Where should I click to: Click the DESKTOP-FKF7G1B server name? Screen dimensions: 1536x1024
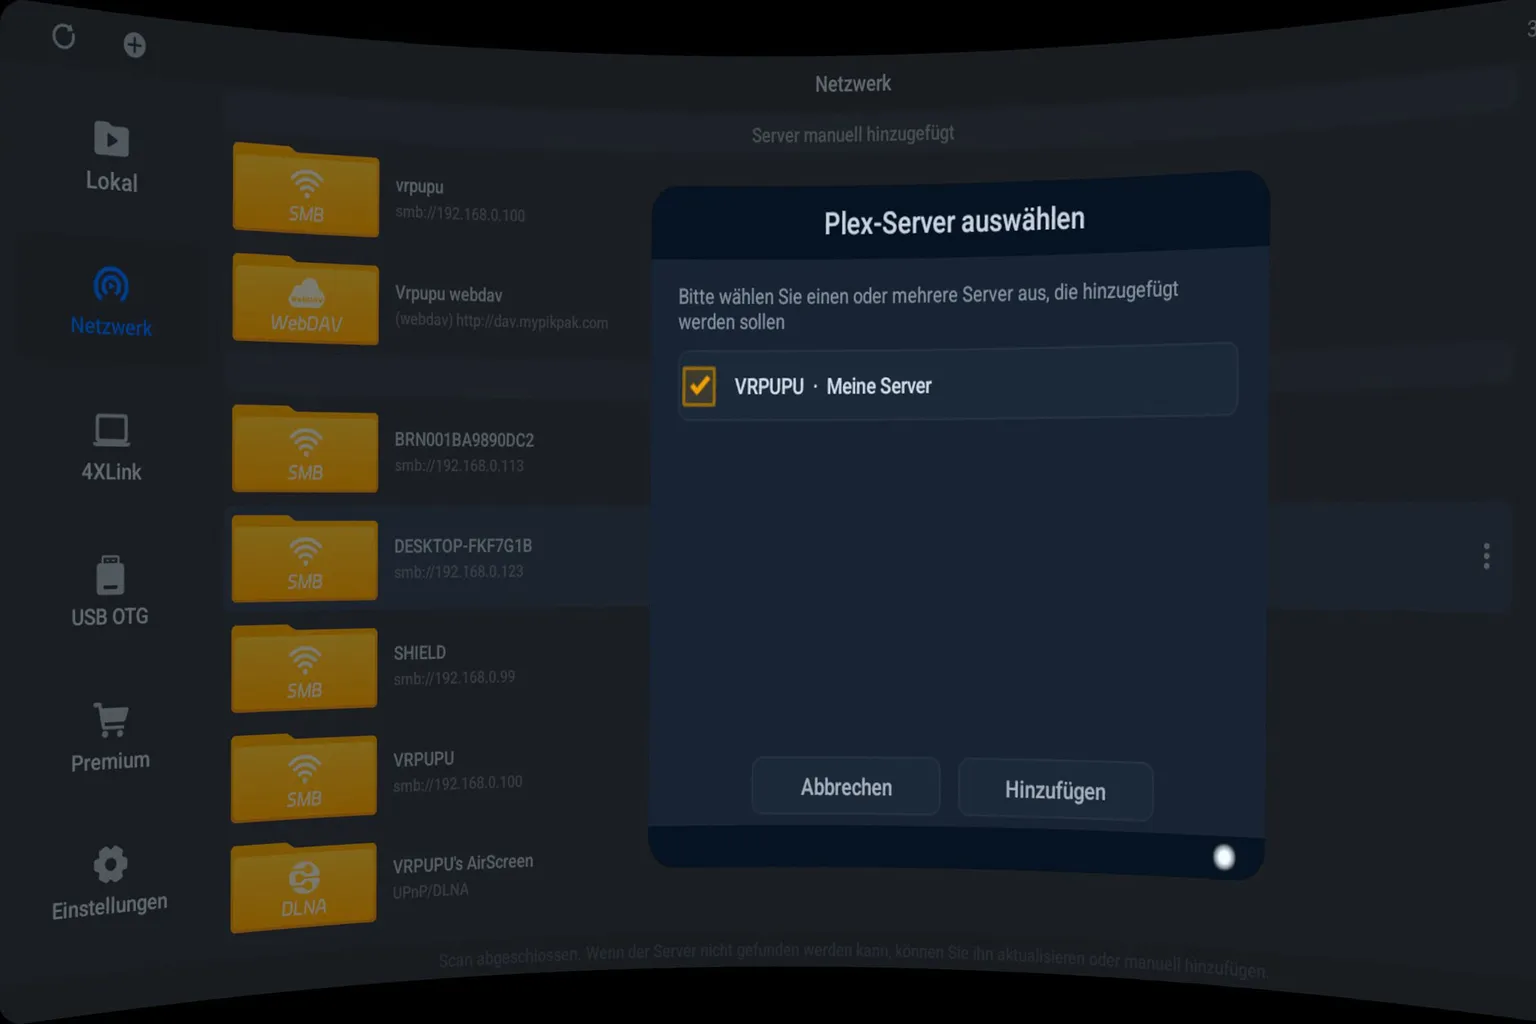pyautogui.click(x=463, y=545)
